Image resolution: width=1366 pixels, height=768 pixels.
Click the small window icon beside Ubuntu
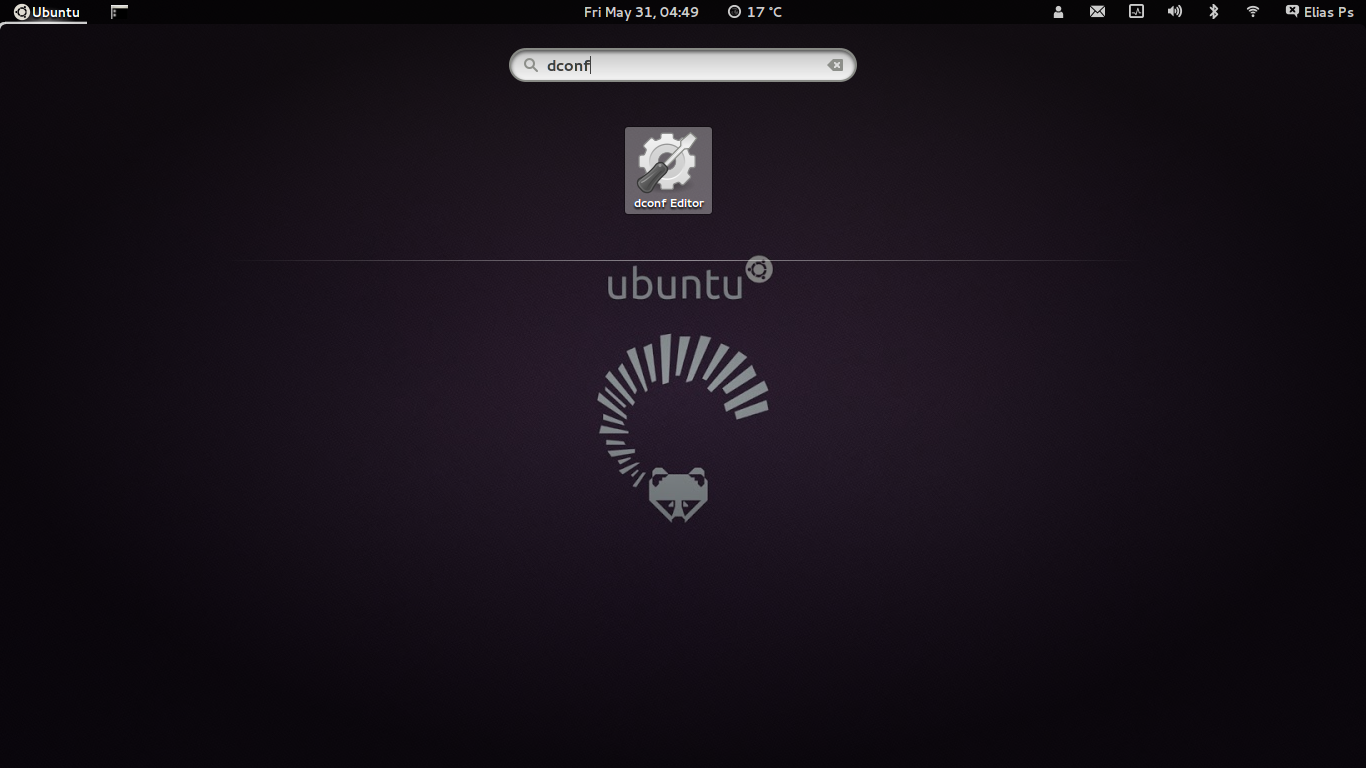point(119,12)
